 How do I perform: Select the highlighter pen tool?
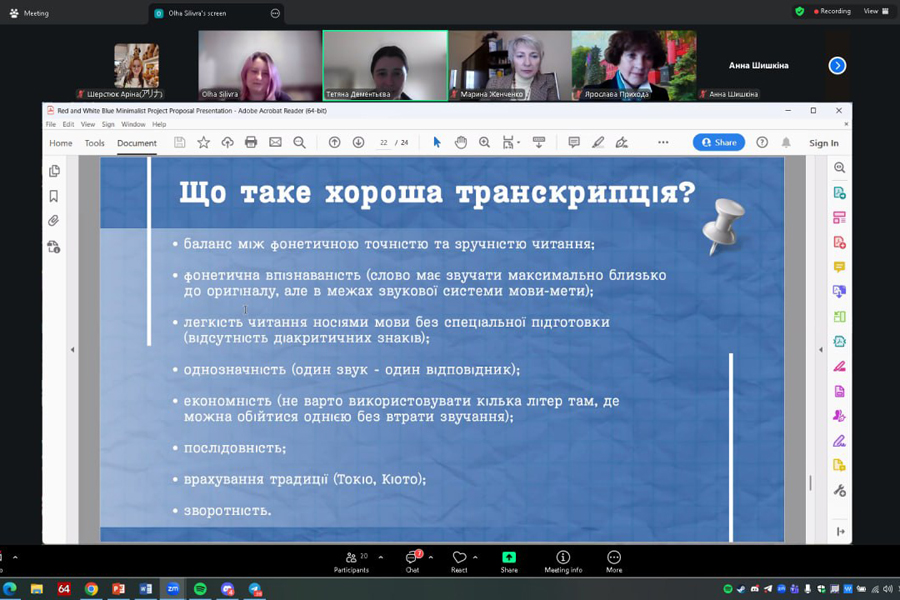click(x=598, y=143)
